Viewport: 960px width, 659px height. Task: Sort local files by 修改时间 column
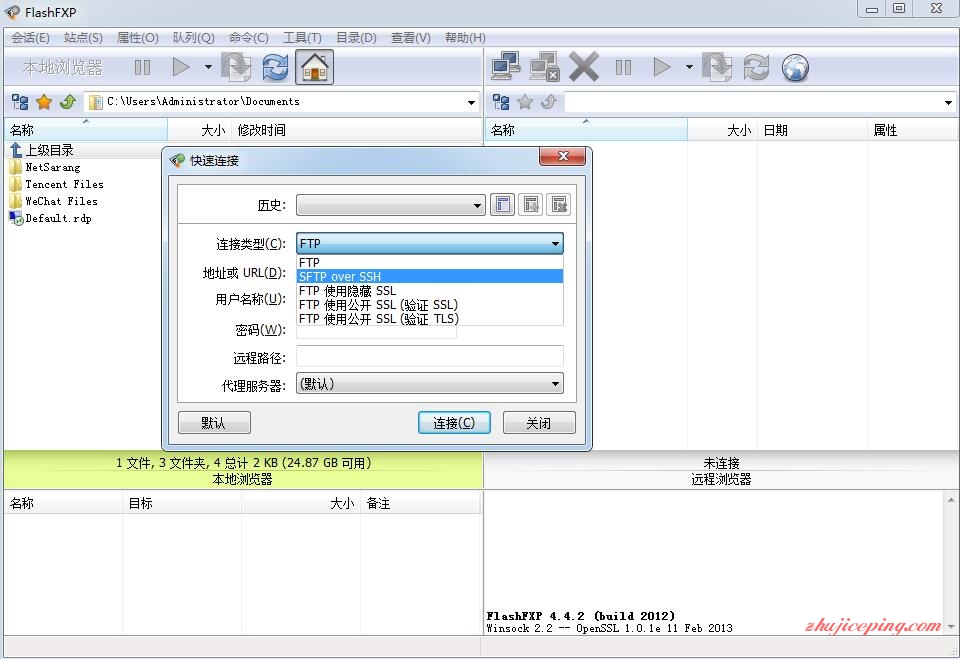(x=357, y=130)
